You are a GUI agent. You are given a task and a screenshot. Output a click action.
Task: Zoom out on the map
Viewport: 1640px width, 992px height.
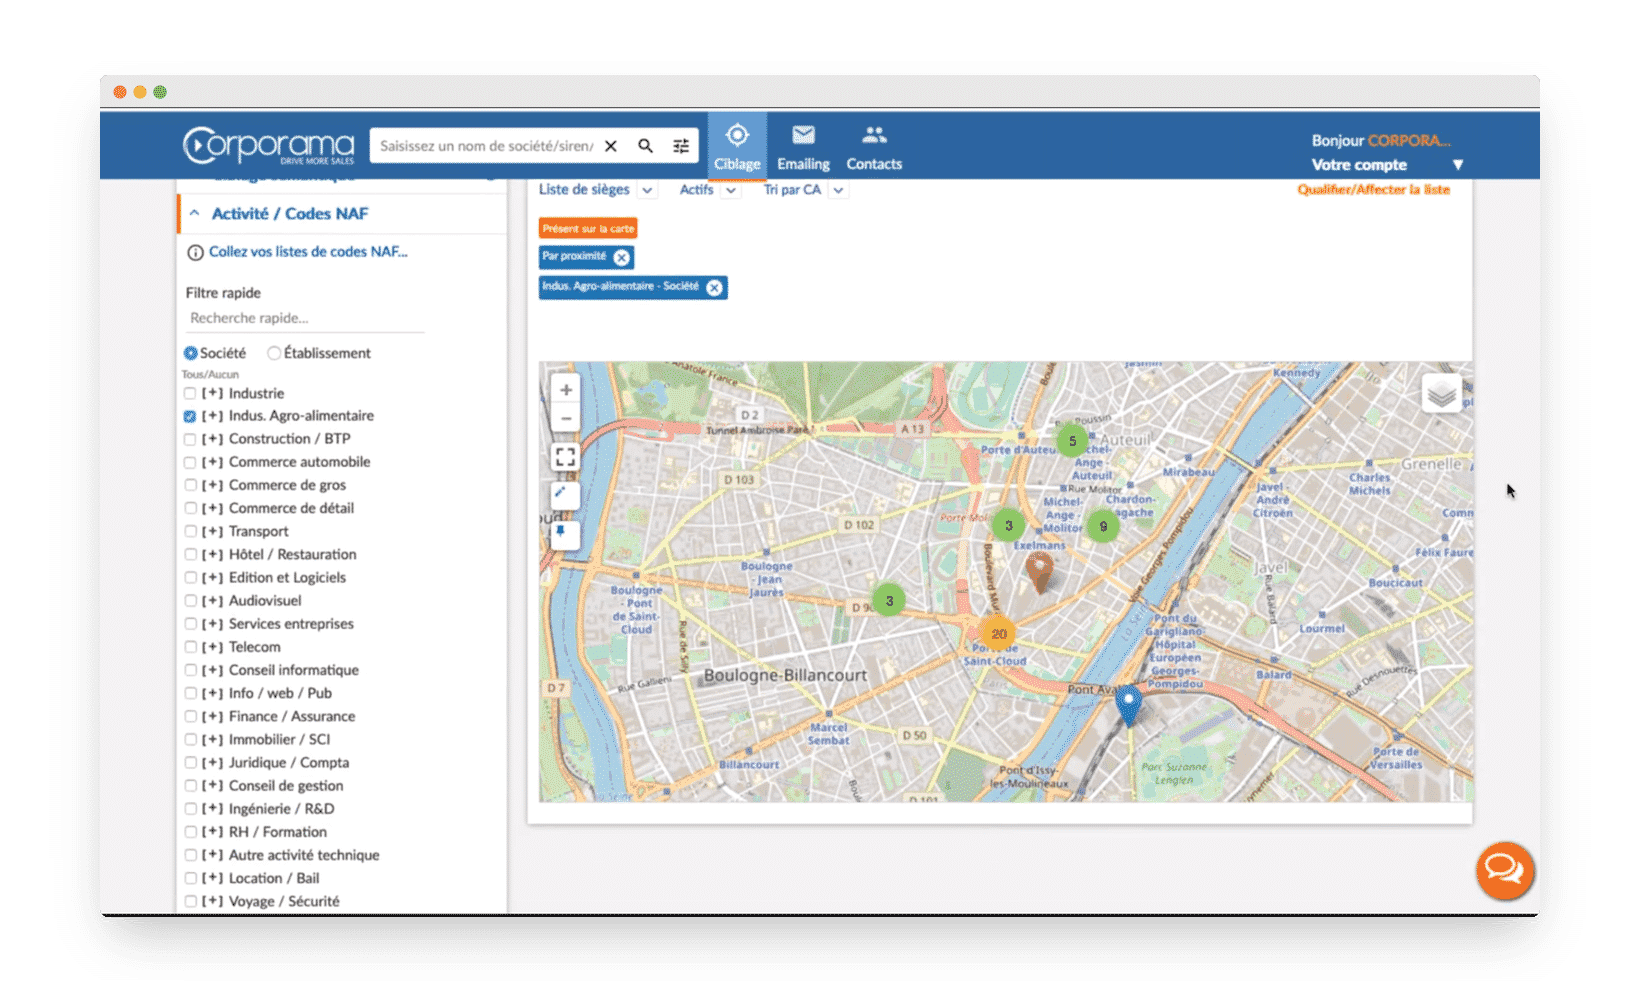coord(566,418)
